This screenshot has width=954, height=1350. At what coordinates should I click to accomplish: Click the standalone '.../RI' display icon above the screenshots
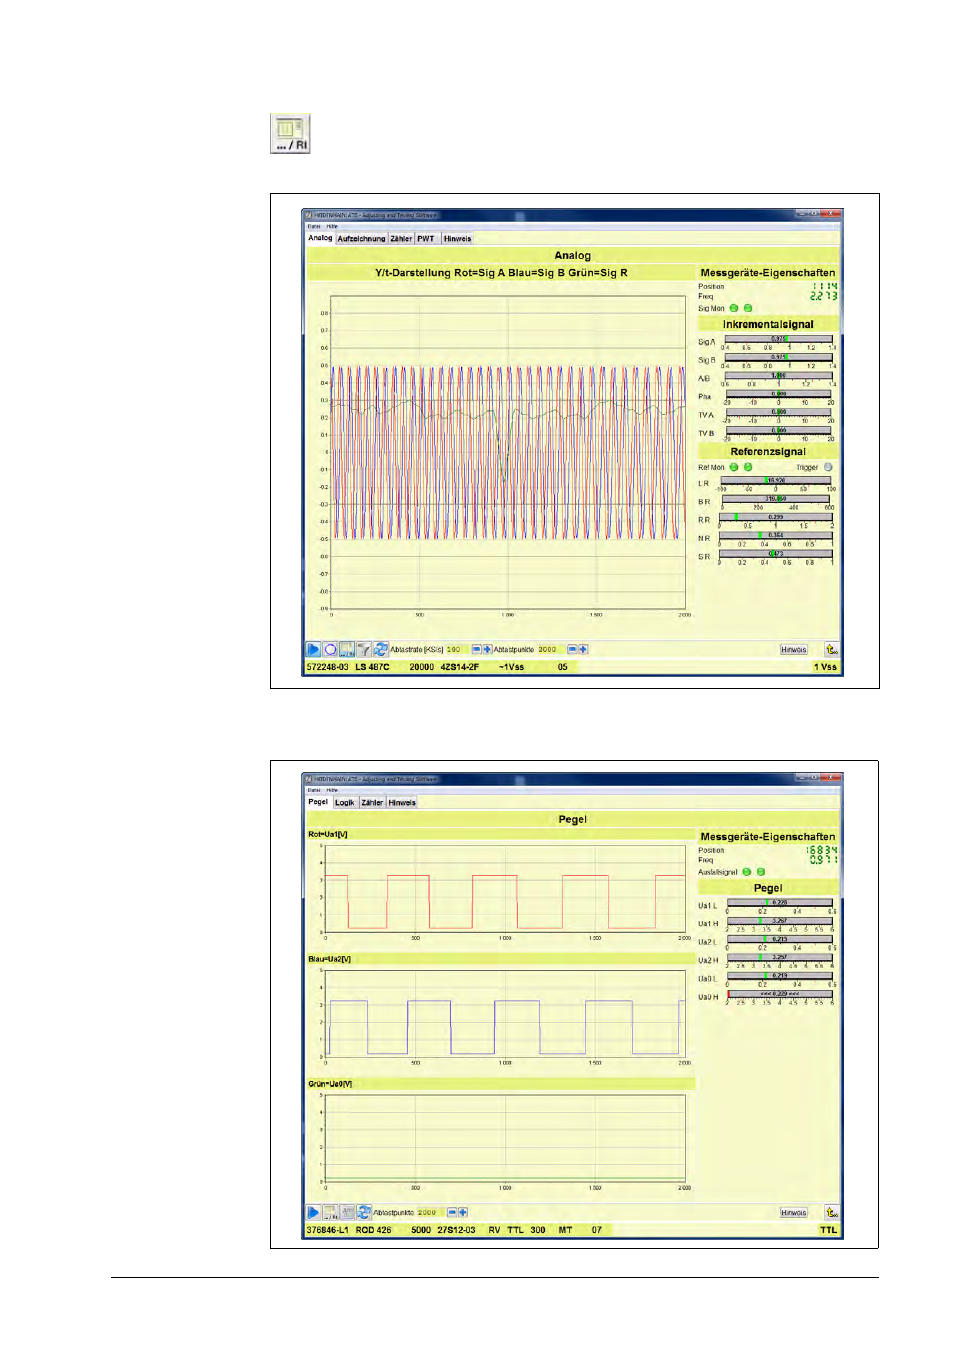click(x=290, y=133)
